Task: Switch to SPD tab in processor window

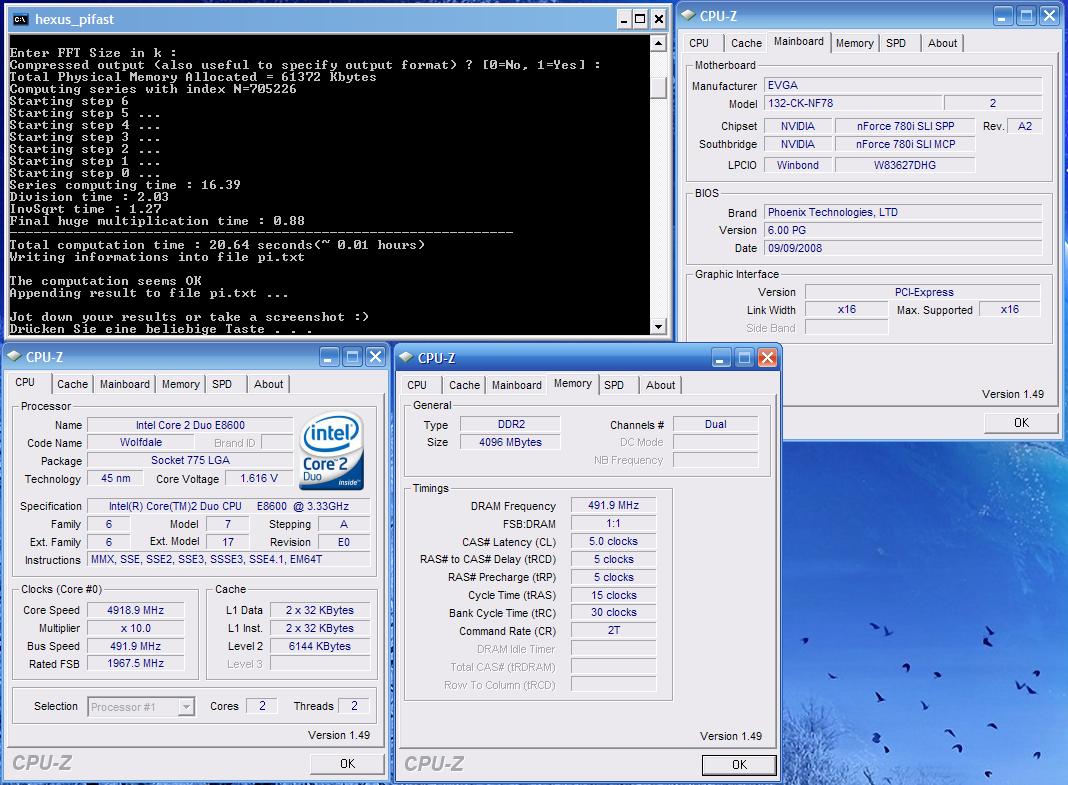Action: 222,384
